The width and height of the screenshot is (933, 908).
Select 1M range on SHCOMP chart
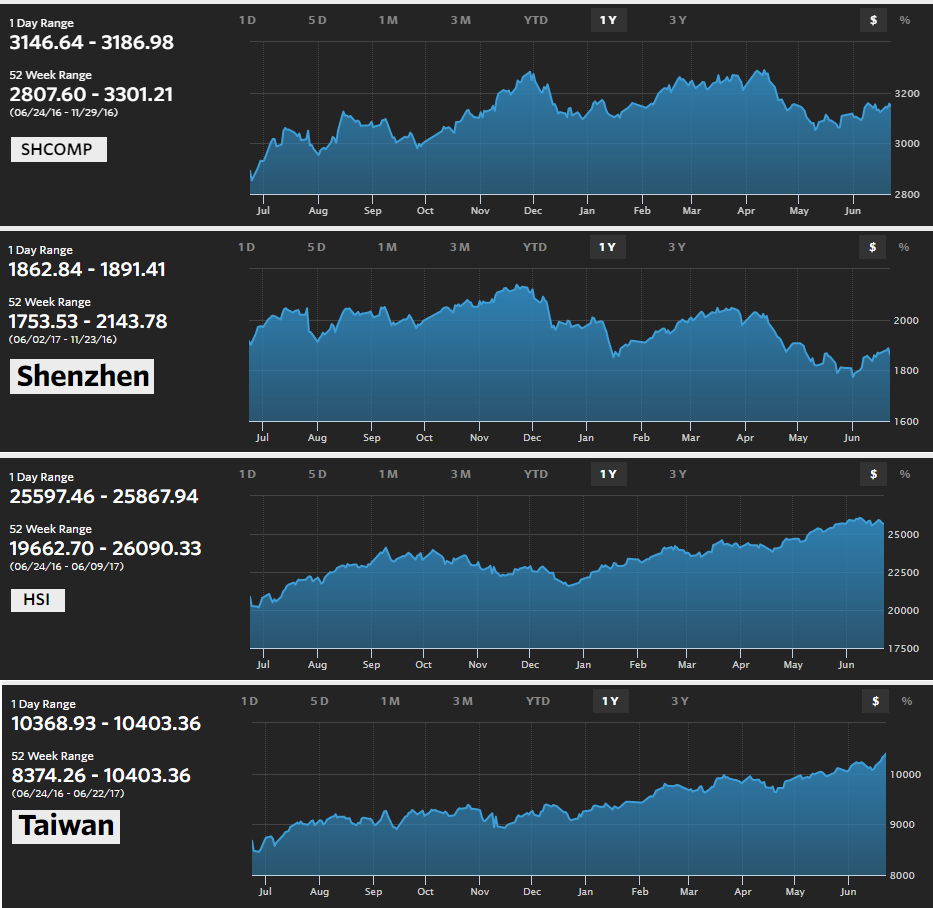389,20
